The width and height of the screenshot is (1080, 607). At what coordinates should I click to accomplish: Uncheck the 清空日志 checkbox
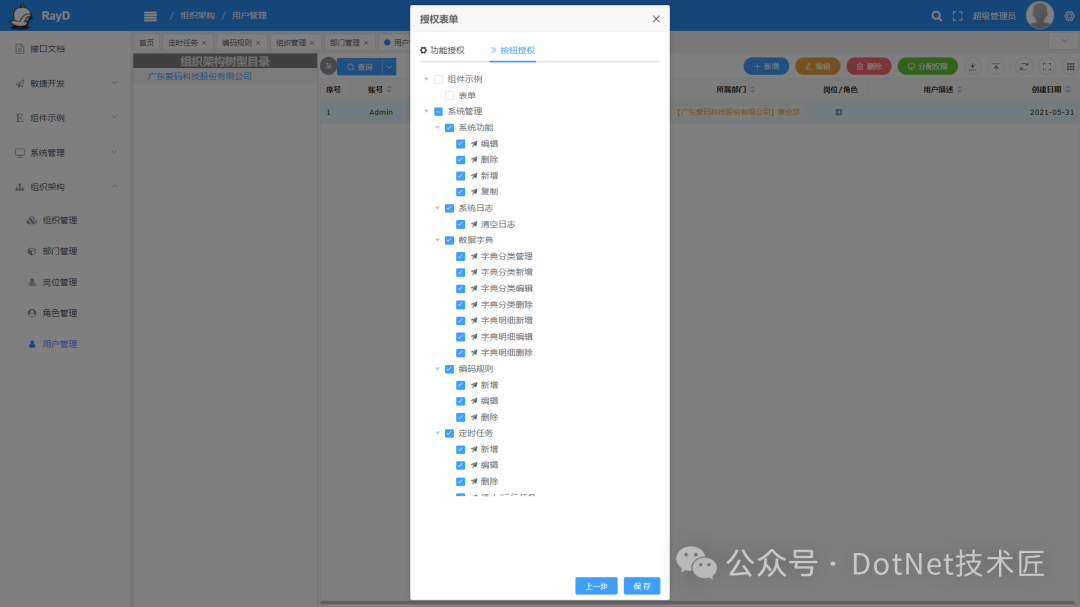460,224
